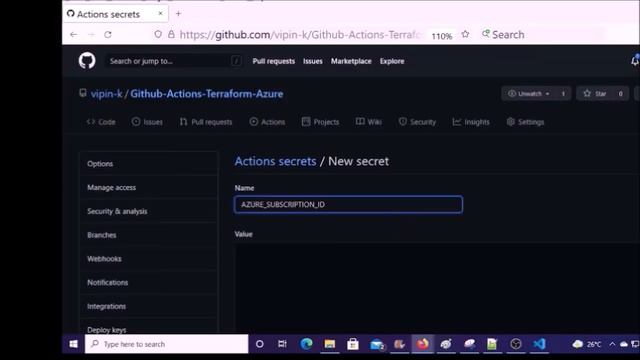Focus the Search or jump to field
Image resolution: width=640 pixels, height=360 pixels.
pos(173,61)
